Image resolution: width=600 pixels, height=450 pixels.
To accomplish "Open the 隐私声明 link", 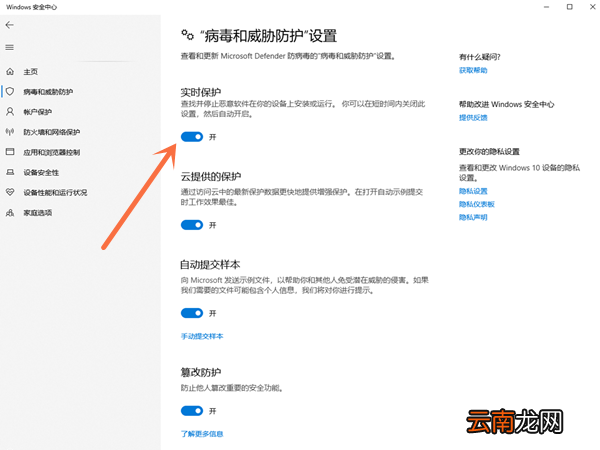I will point(473,217).
